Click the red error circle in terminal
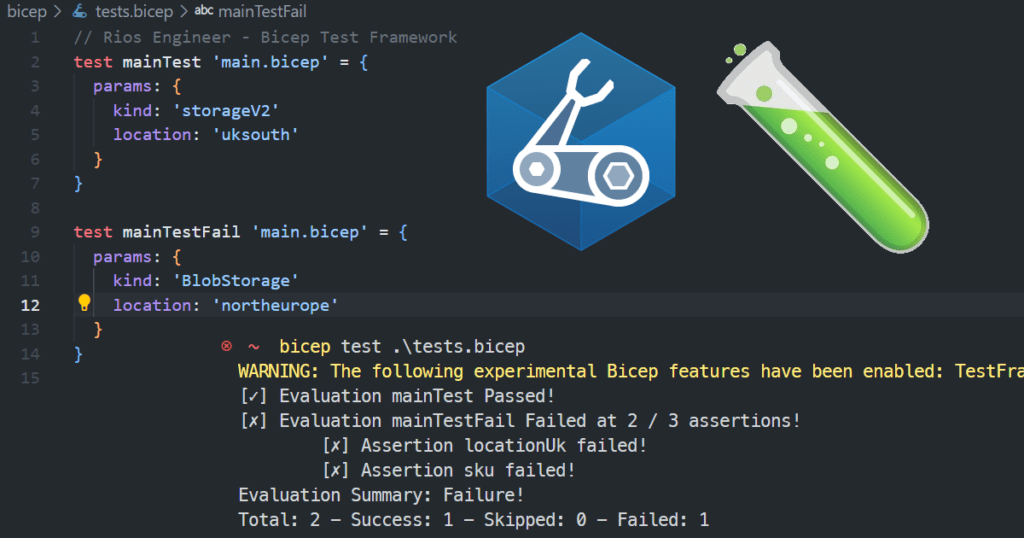Viewport: 1024px width, 538px height. 227,346
